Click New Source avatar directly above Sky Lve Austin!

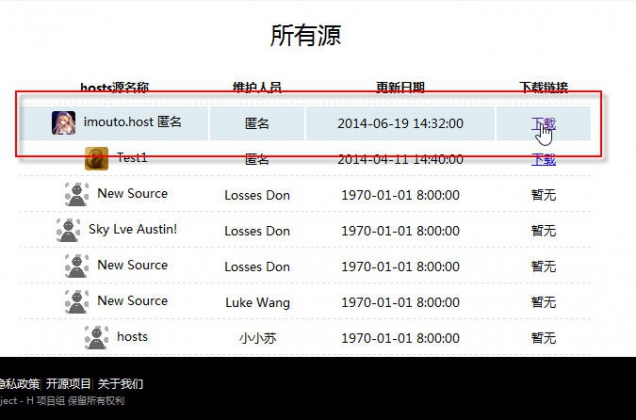[77, 194]
